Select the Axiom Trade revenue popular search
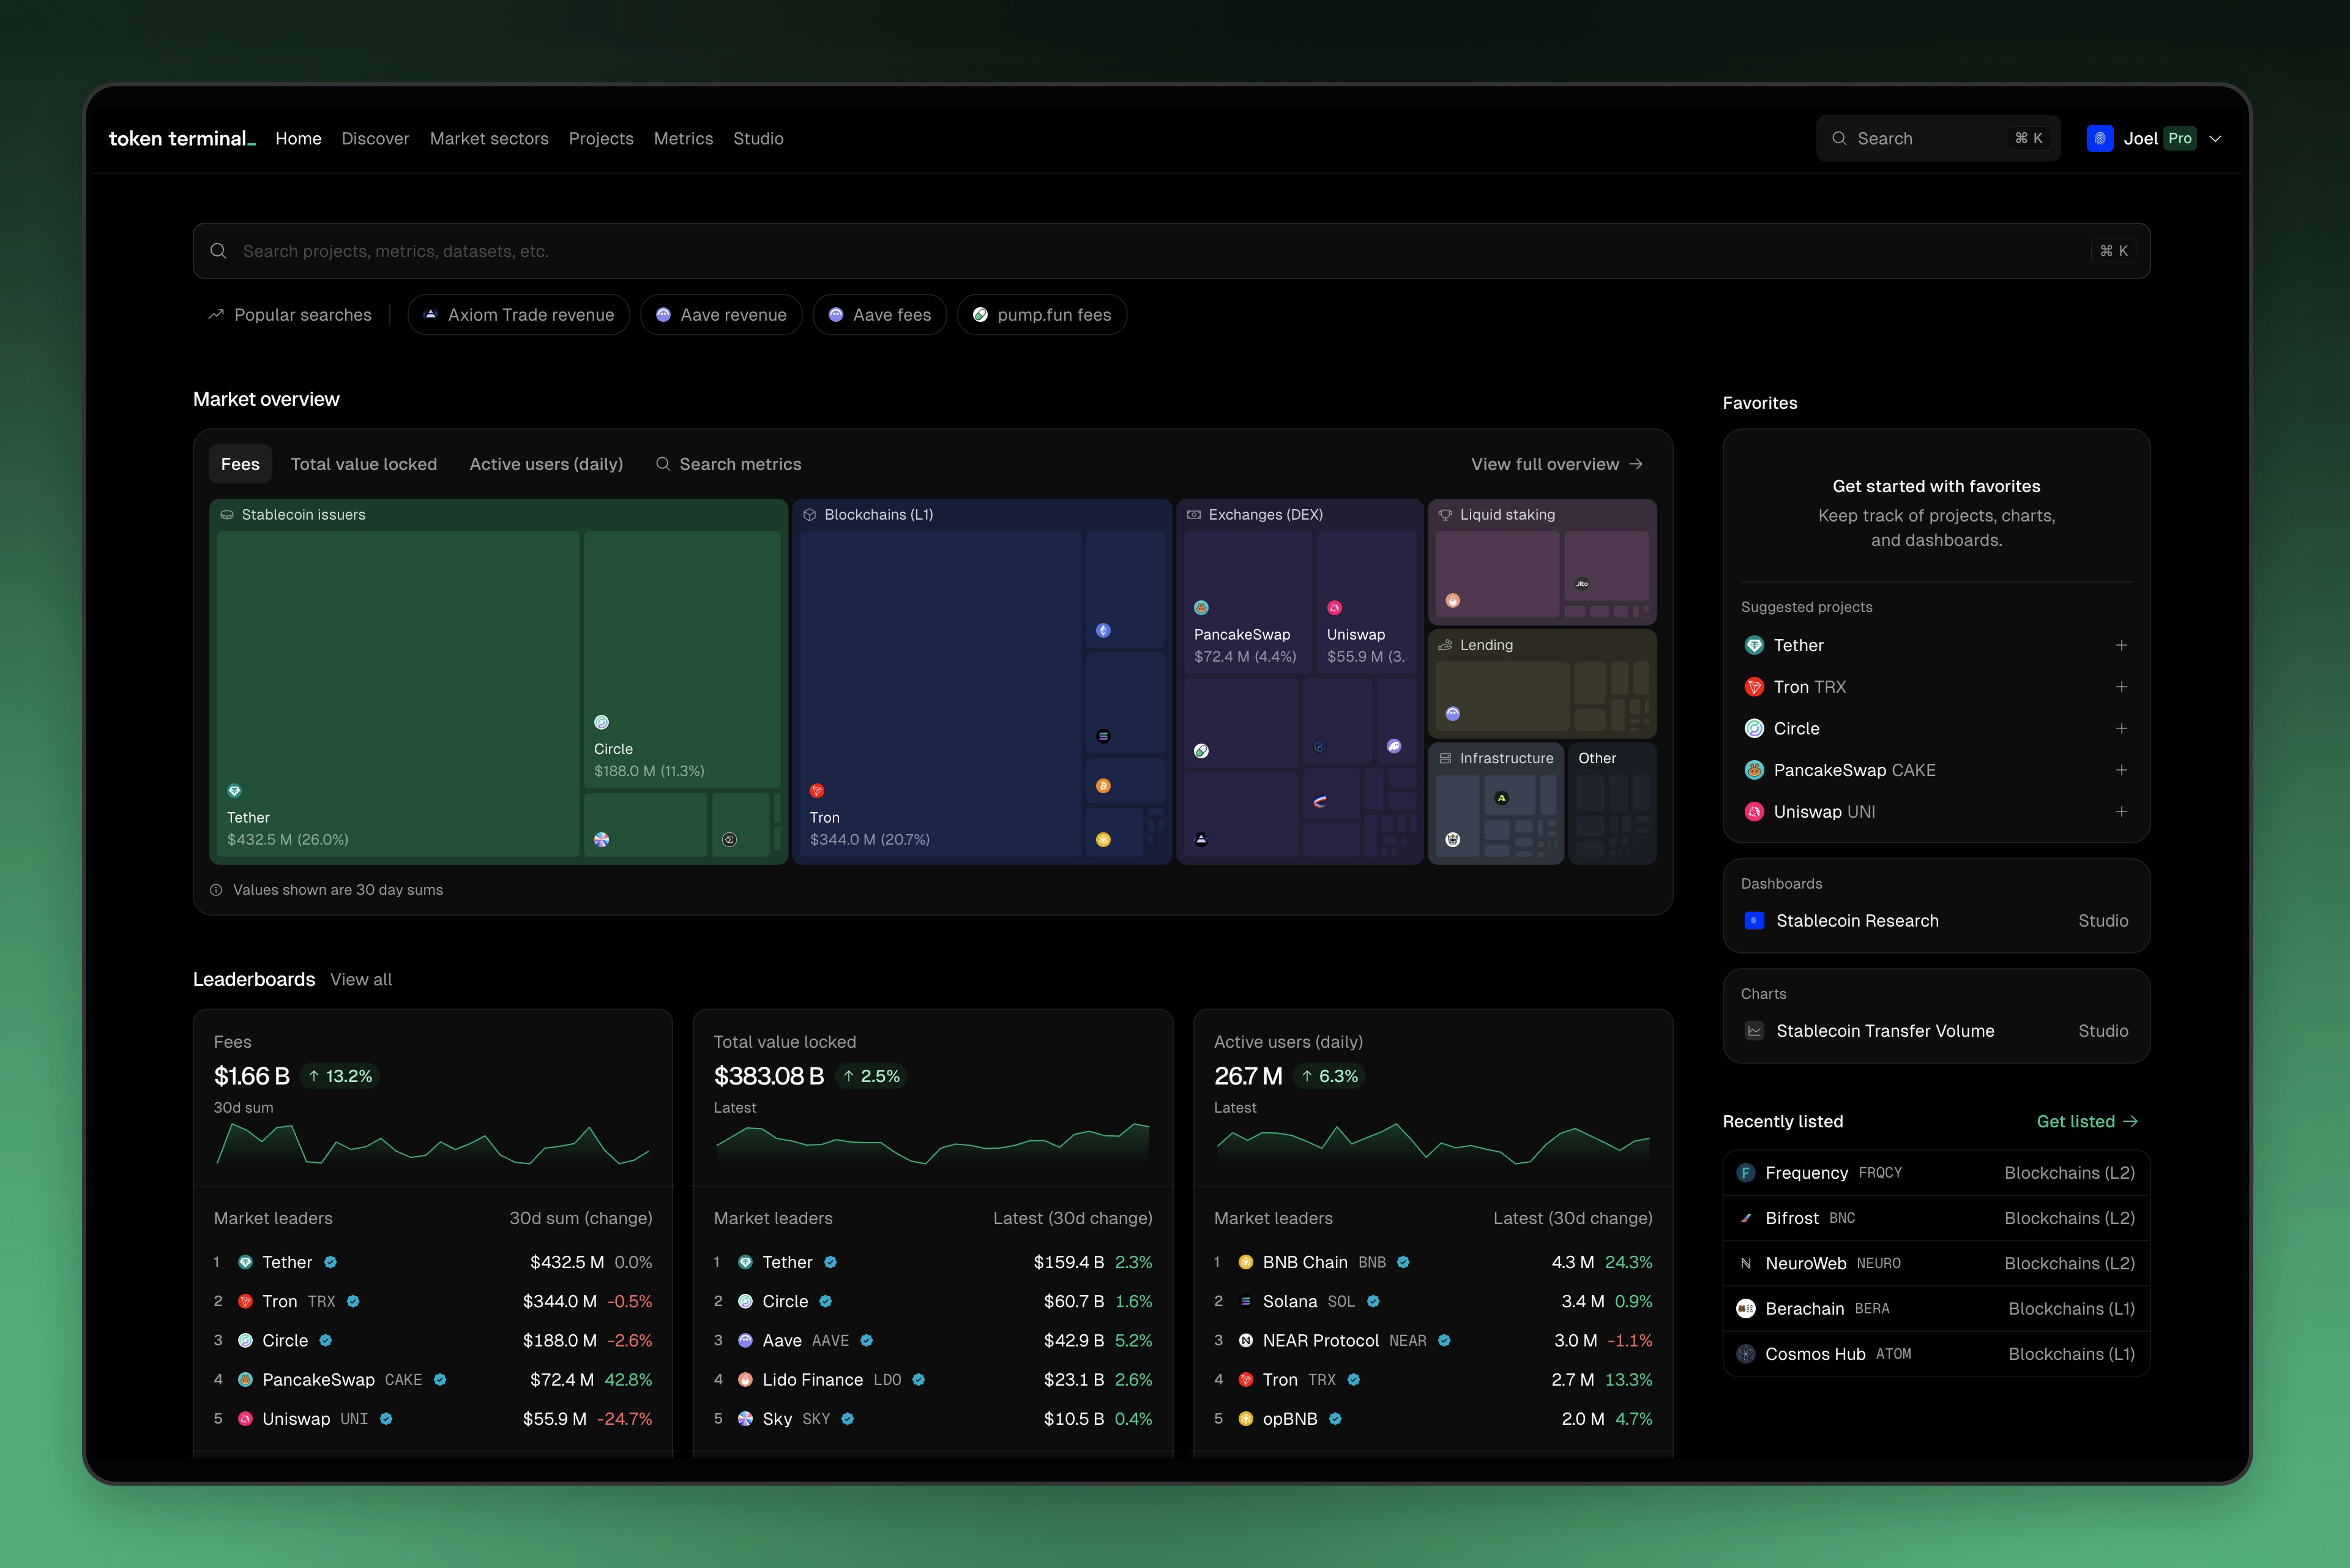The height and width of the screenshot is (1568, 2350). click(518, 315)
